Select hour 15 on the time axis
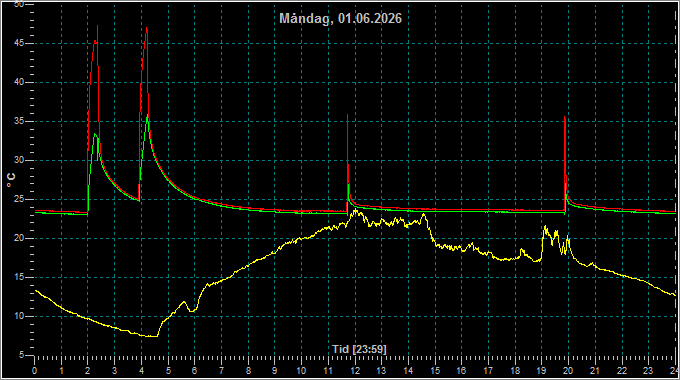This screenshot has height=380, width=680. (435, 371)
